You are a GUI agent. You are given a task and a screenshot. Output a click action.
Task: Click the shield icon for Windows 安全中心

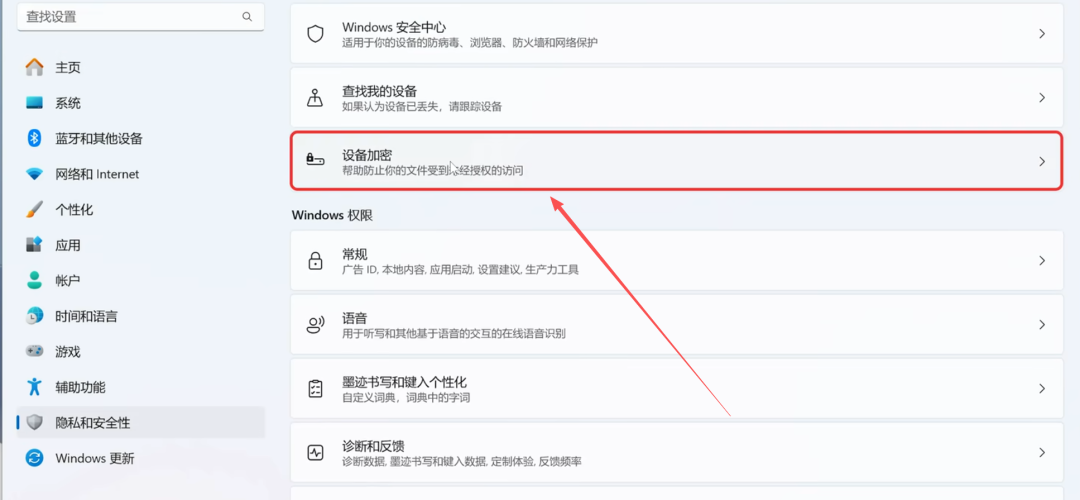click(315, 34)
